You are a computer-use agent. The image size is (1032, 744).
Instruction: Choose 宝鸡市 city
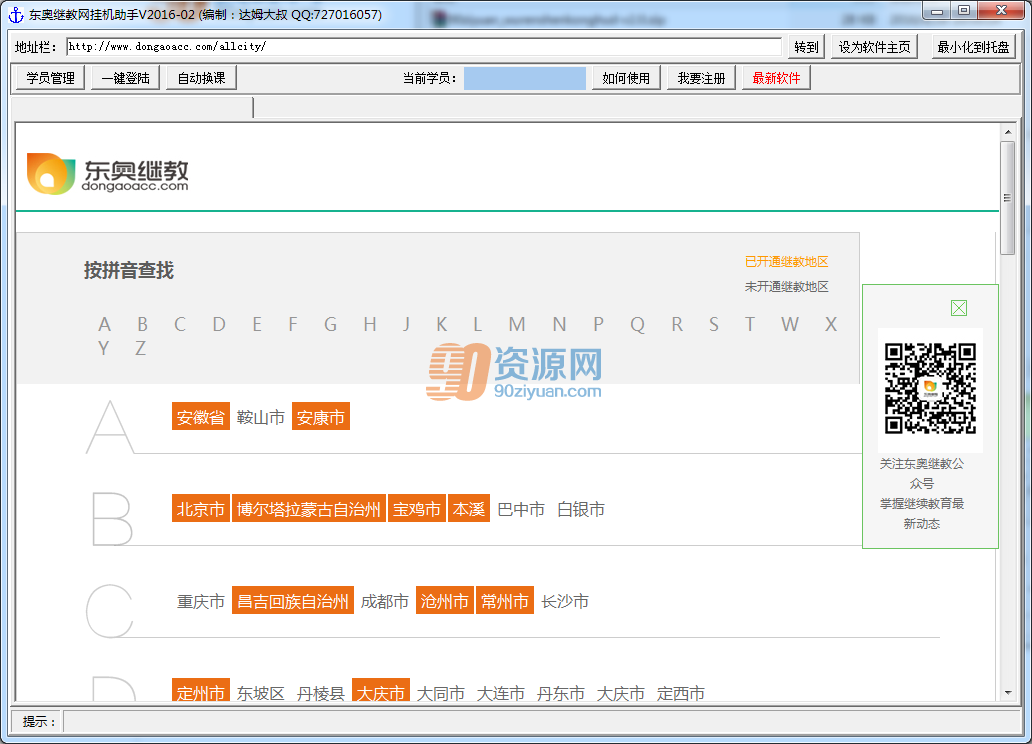(x=417, y=509)
